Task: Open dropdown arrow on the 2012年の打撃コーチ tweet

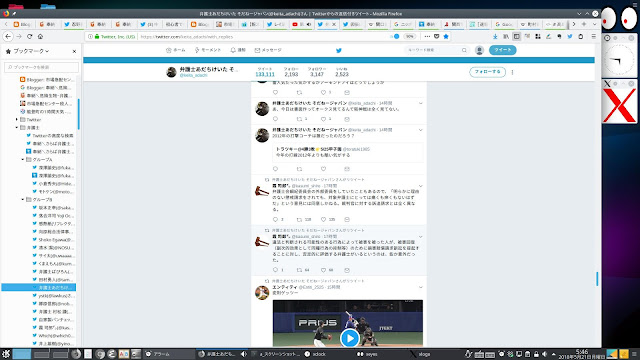Action: click(420, 130)
